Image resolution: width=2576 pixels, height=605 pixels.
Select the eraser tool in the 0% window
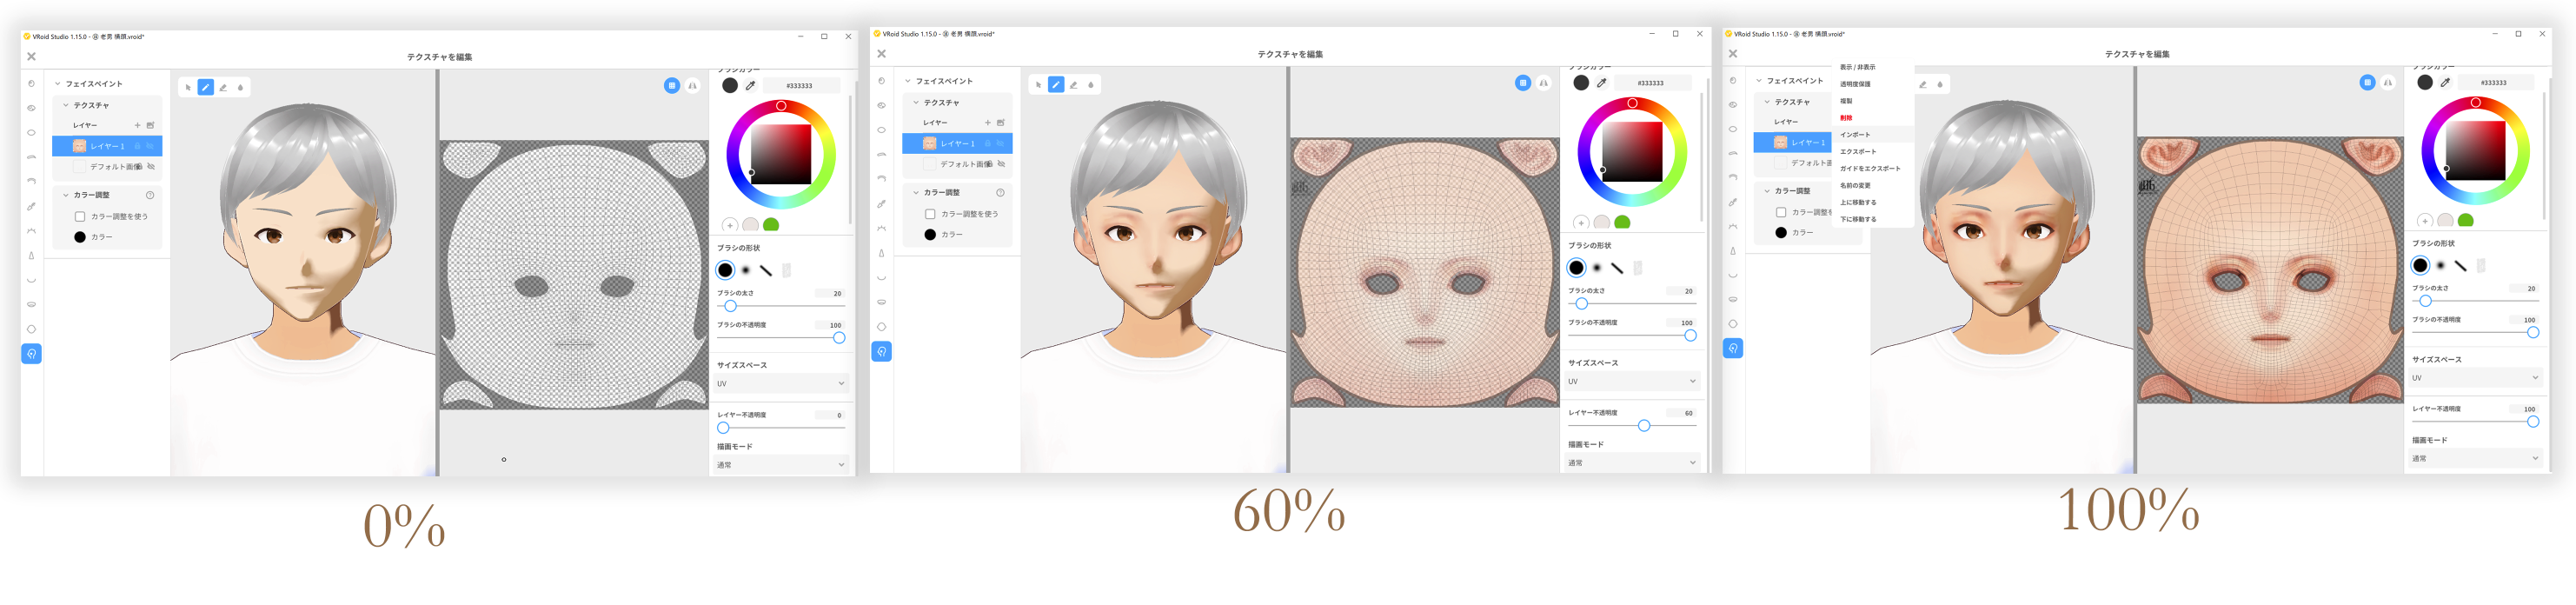(223, 88)
